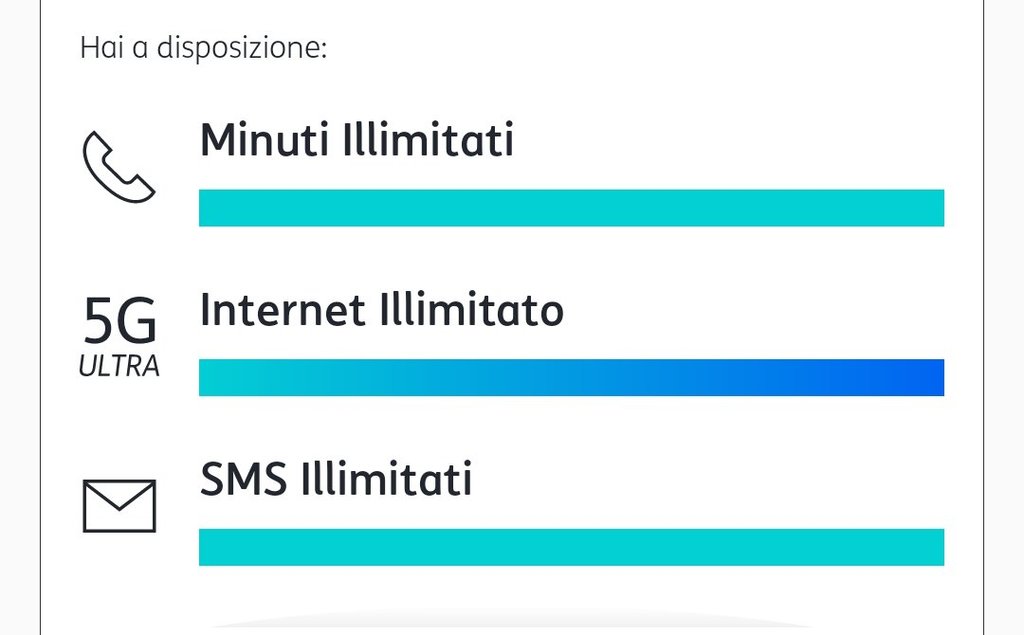This screenshot has width=1024, height=635.
Task: Click the phone handset icon
Action: point(118,167)
